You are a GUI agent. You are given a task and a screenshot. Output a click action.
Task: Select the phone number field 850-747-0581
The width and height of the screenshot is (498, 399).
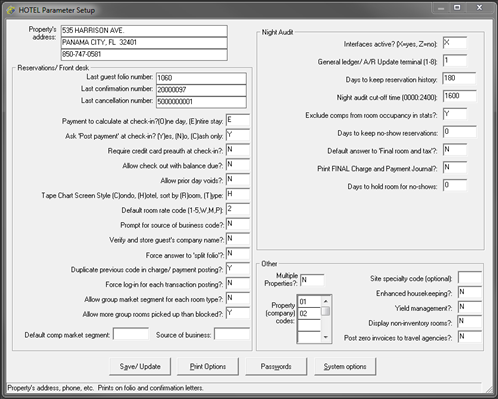click(x=144, y=55)
